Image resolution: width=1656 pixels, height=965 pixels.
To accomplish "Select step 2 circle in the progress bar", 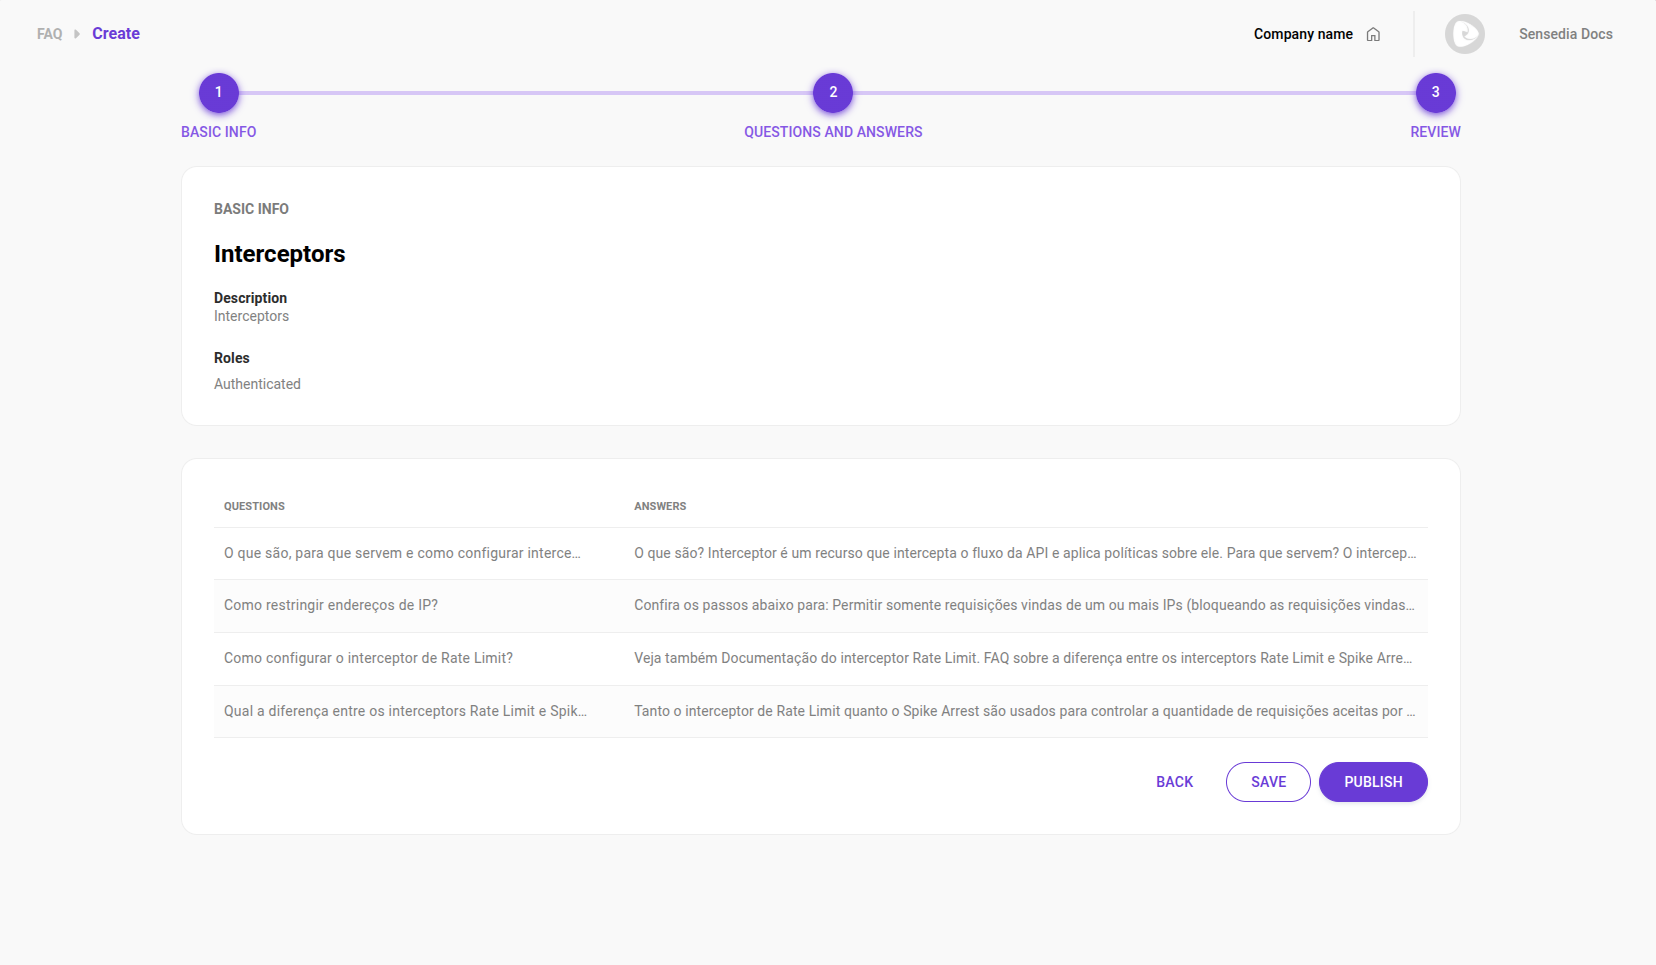I will tap(832, 91).
